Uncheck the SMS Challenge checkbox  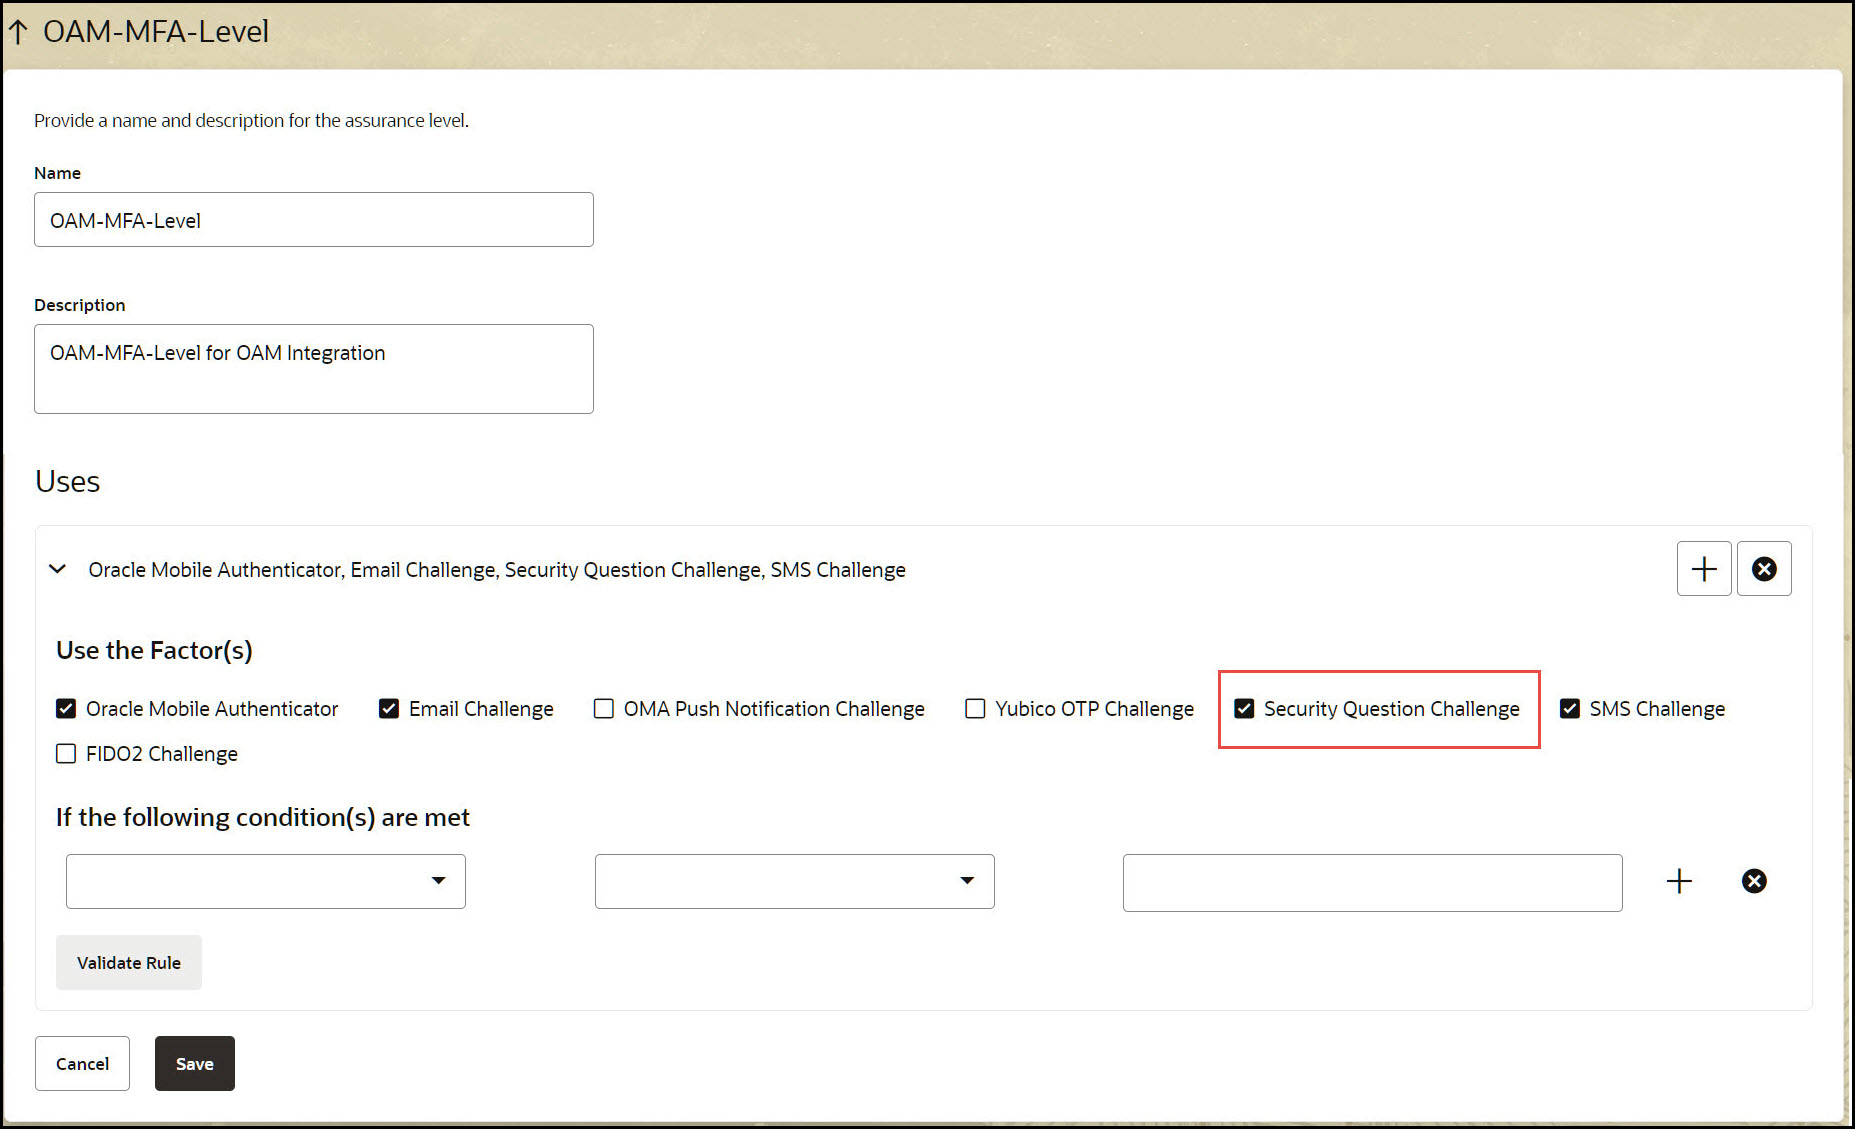pyautogui.click(x=1570, y=709)
